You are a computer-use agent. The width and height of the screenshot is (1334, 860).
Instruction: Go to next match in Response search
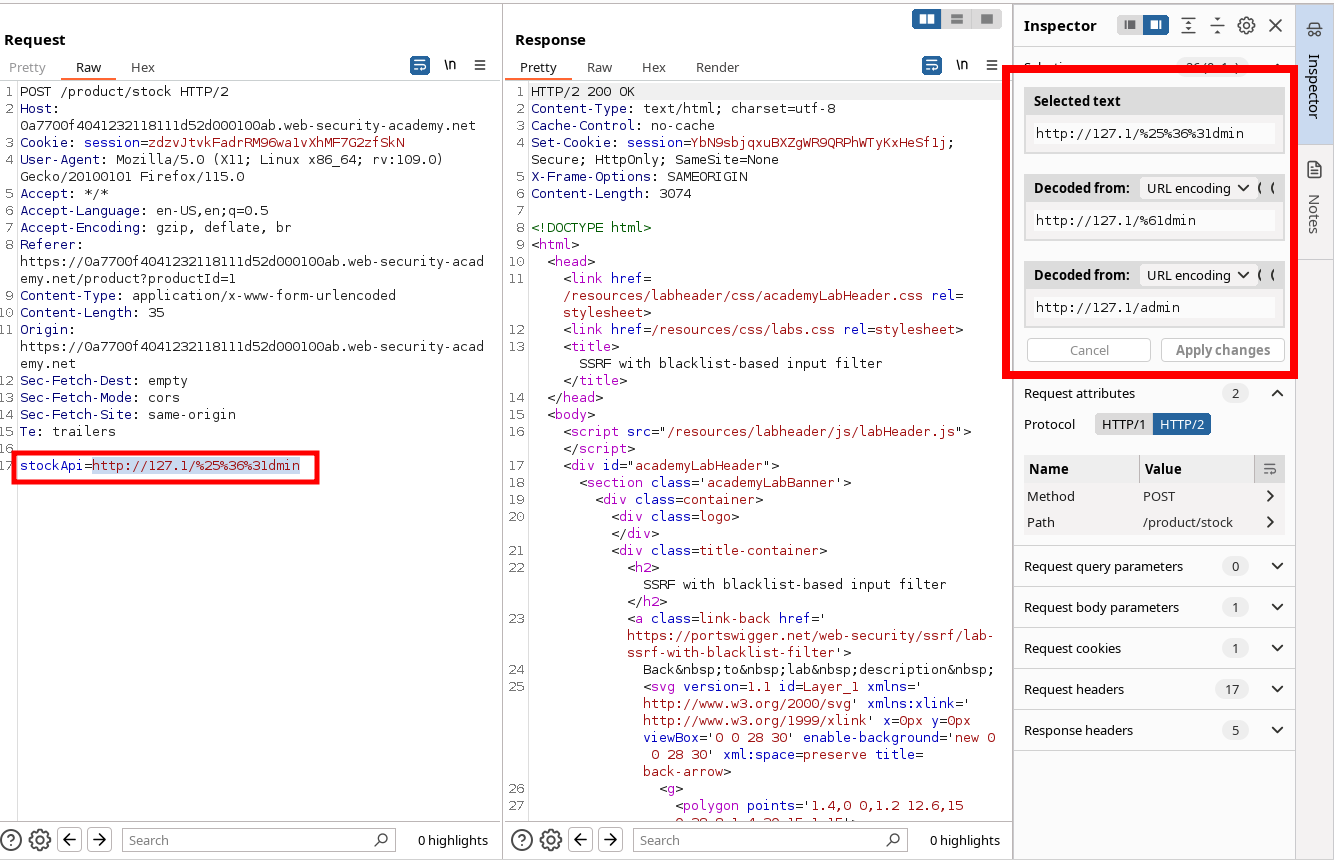609,840
